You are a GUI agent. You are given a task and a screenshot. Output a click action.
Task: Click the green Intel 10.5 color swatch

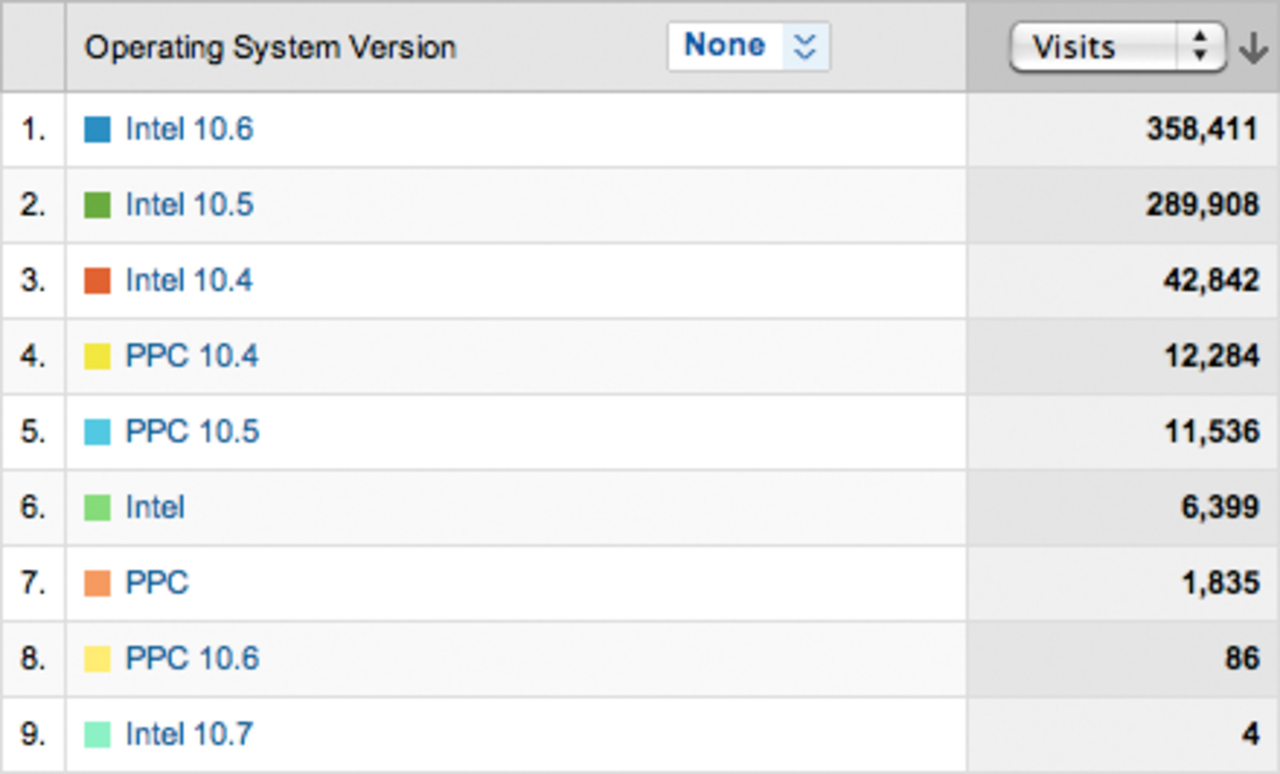[x=97, y=205]
